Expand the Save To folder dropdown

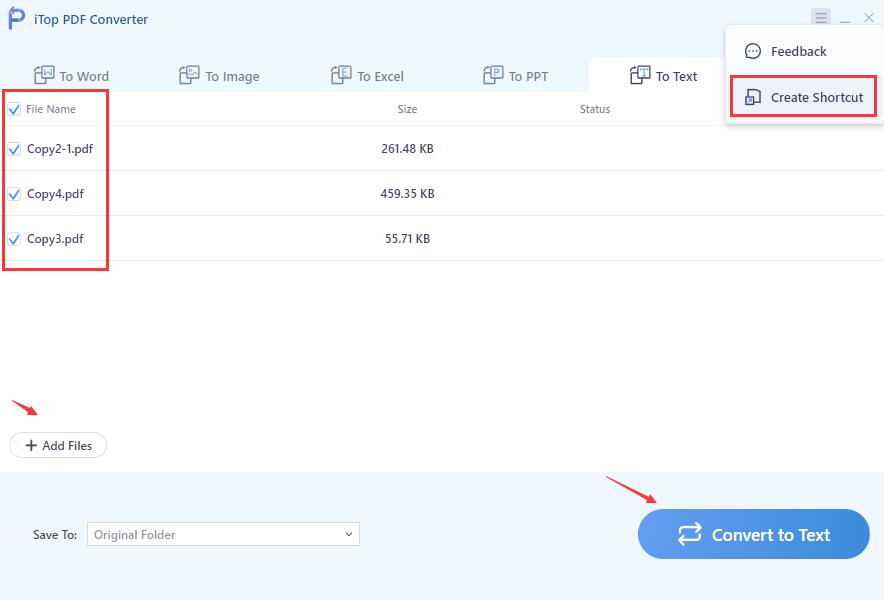(348, 534)
